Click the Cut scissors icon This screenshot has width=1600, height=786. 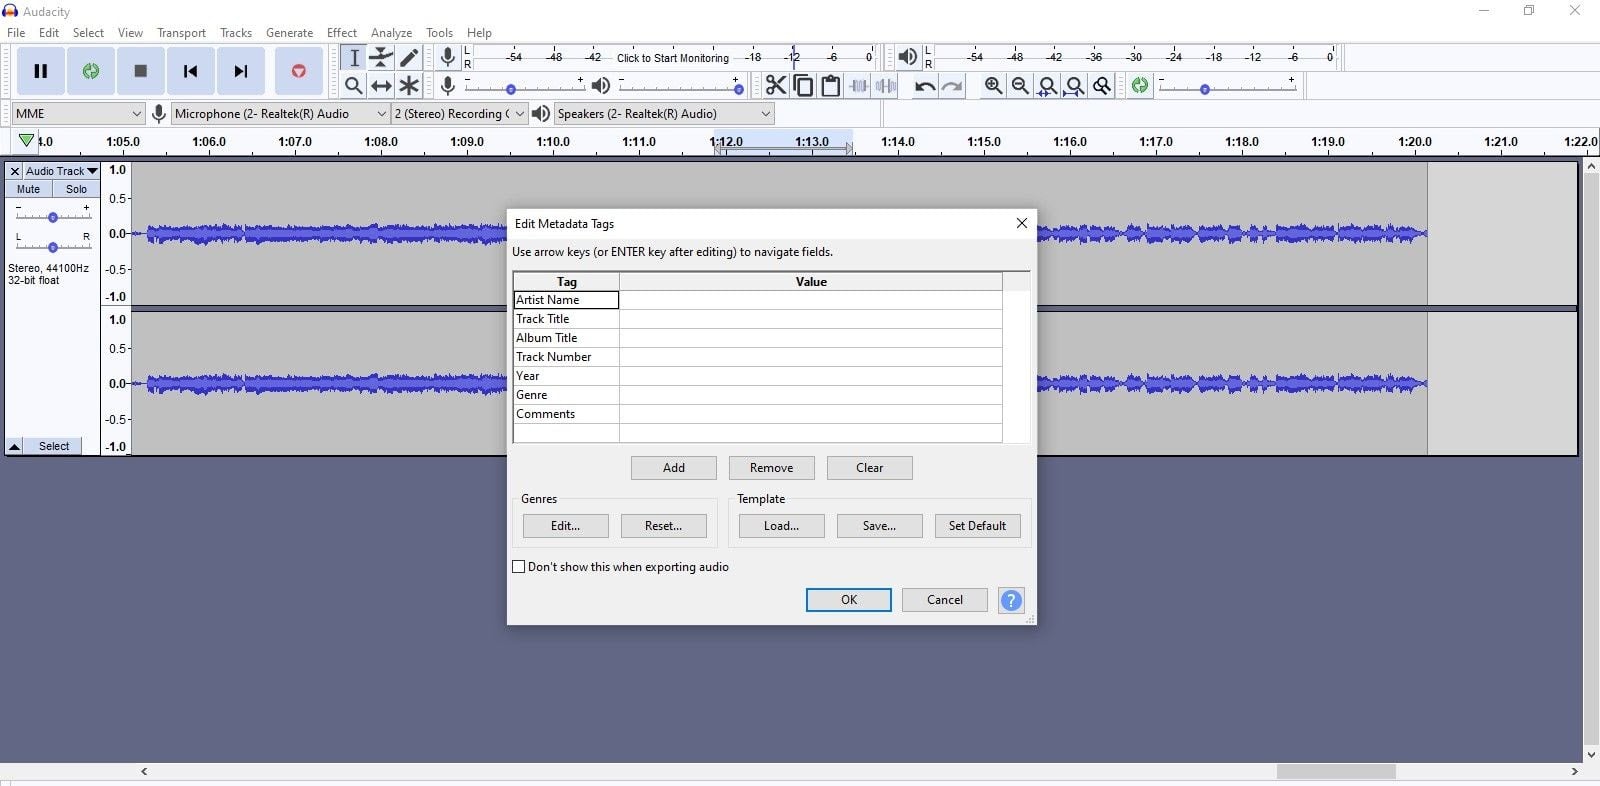point(775,86)
